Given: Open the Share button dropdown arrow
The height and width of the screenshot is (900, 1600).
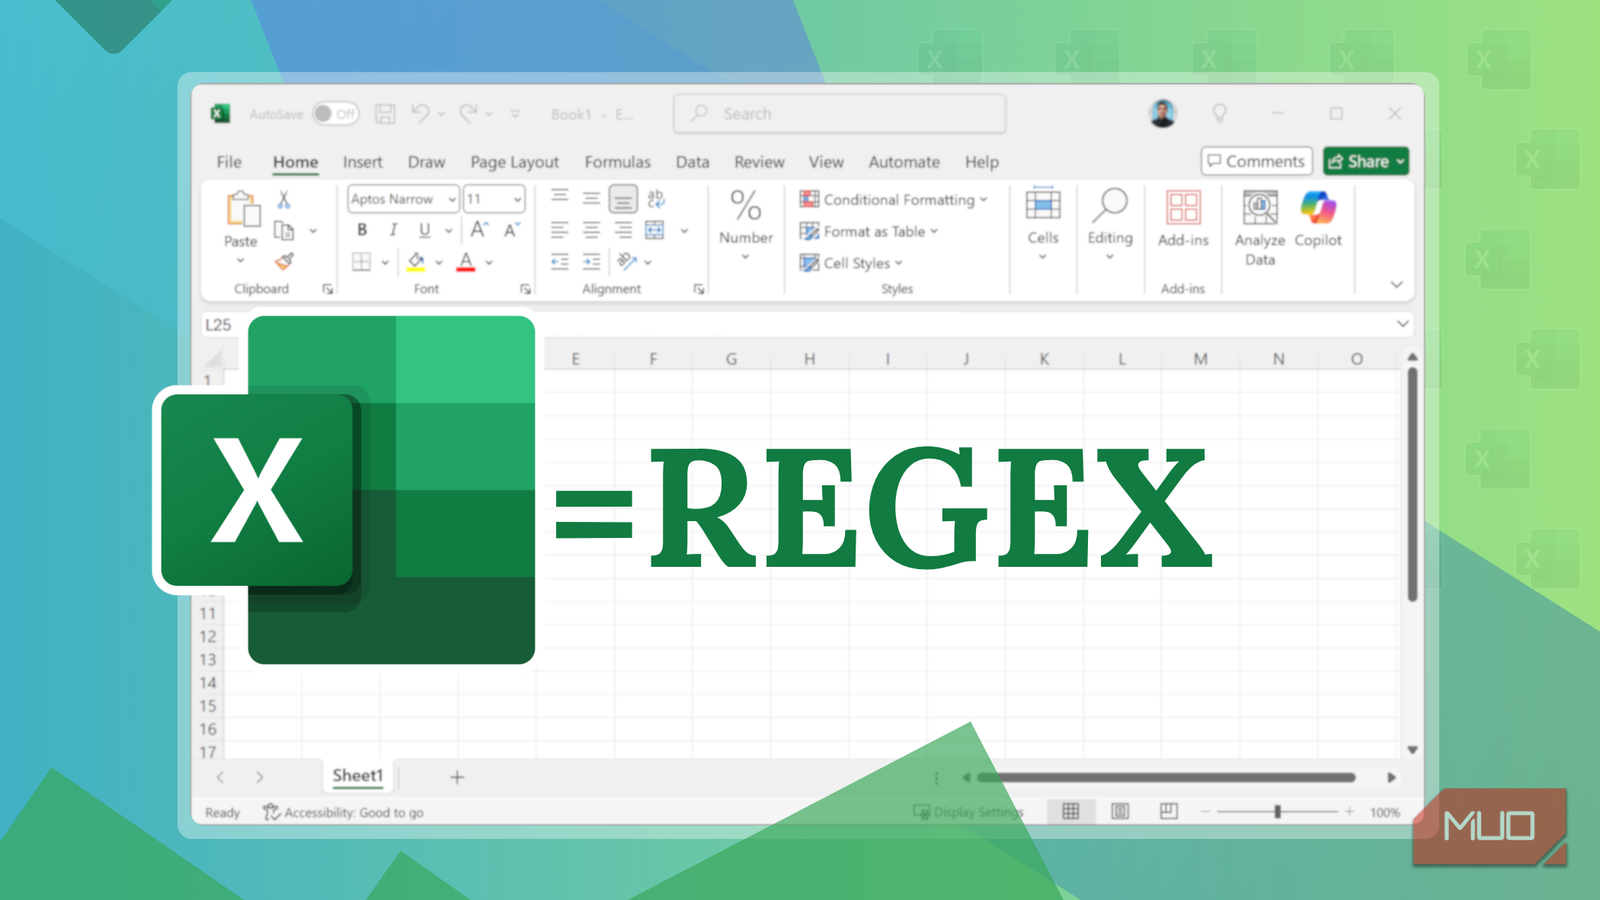Looking at the screenshot, I should click(1401, 161).
